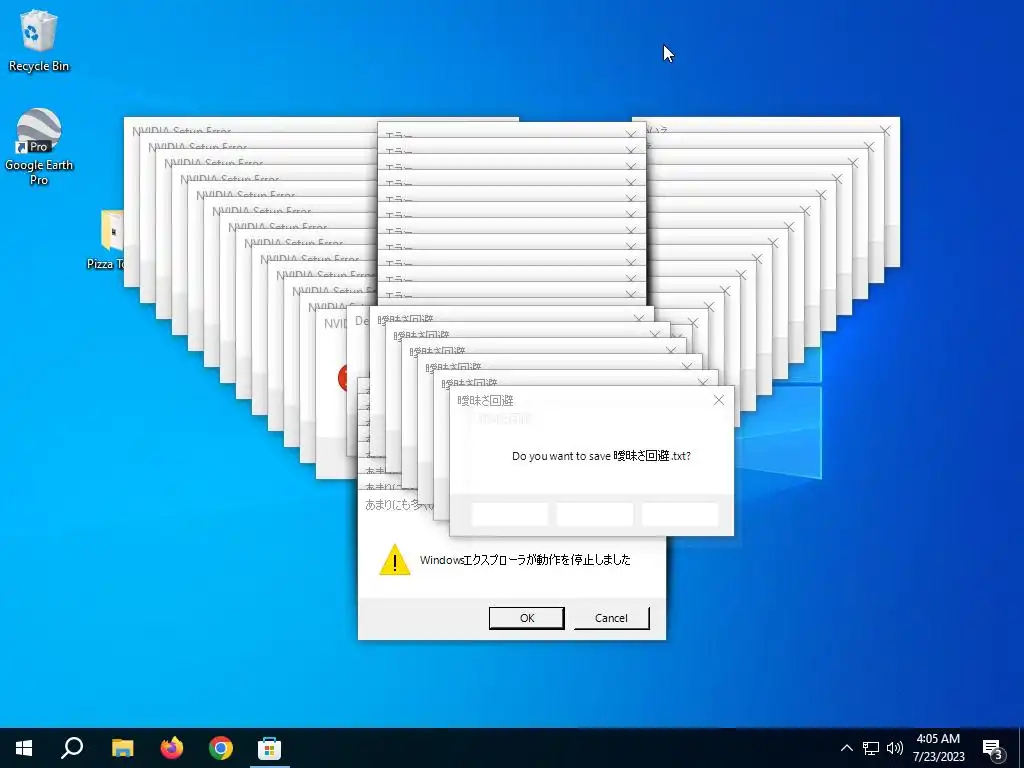
Task: Select the Pizza folder on the desktop
Action: point(108,240)
